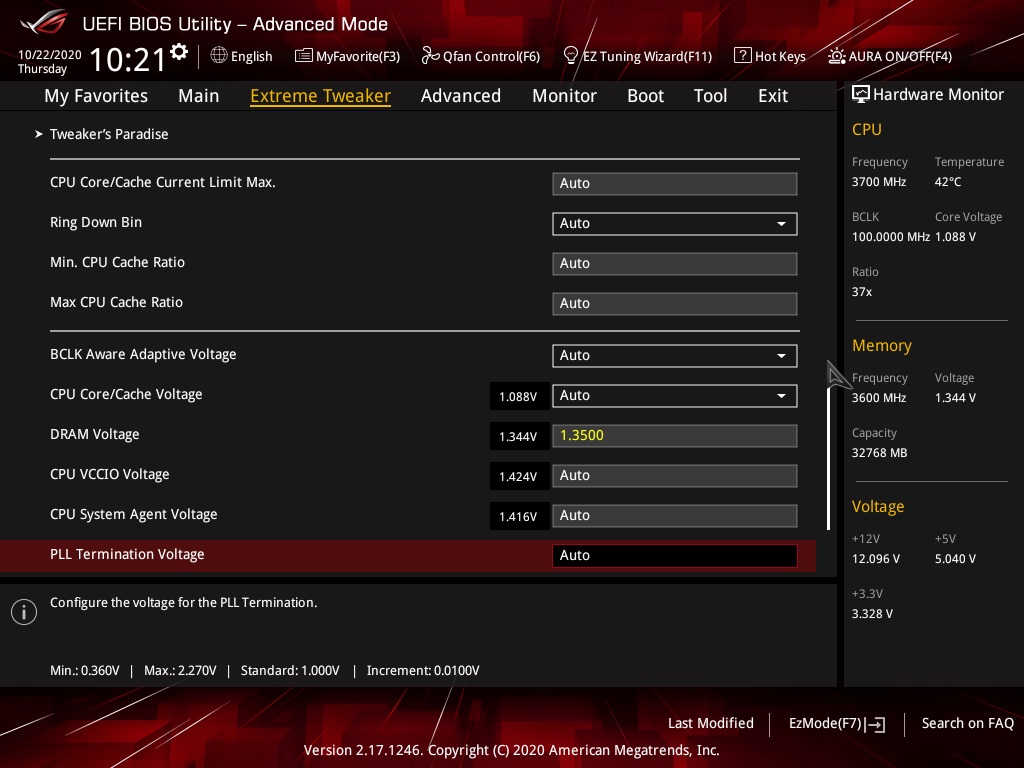Viewport: 1024px width, 768px height.
Task: Switch to My Favorites tab
Action: [x=96, y=96]
